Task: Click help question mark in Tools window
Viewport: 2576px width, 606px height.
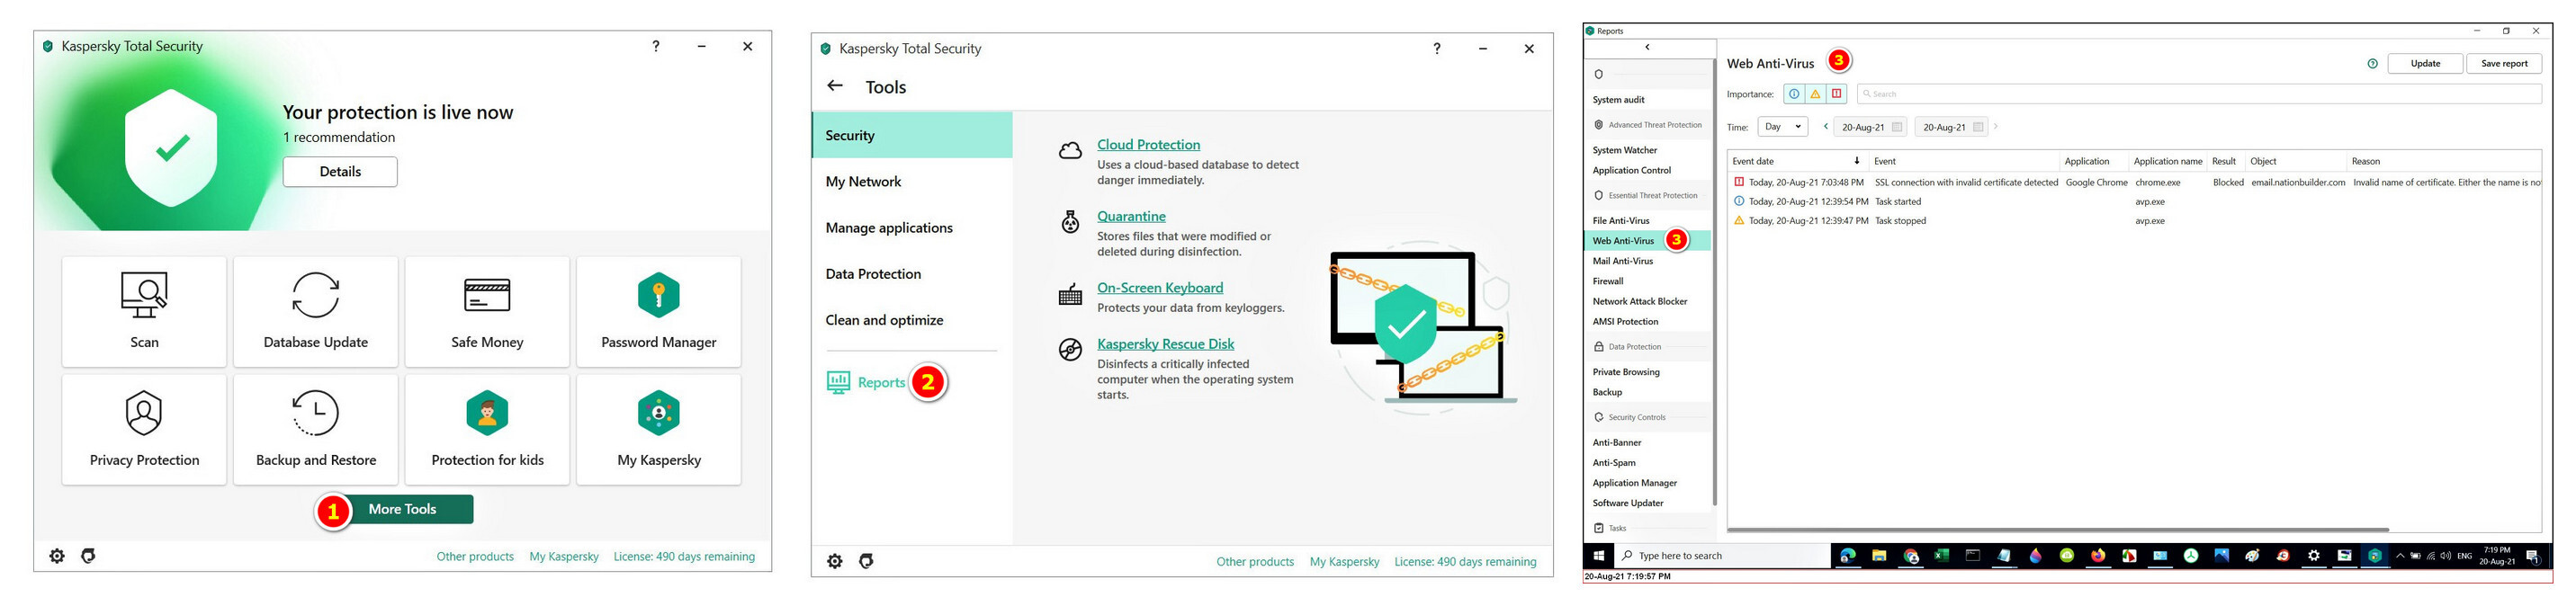Action: pos(1437,48)
